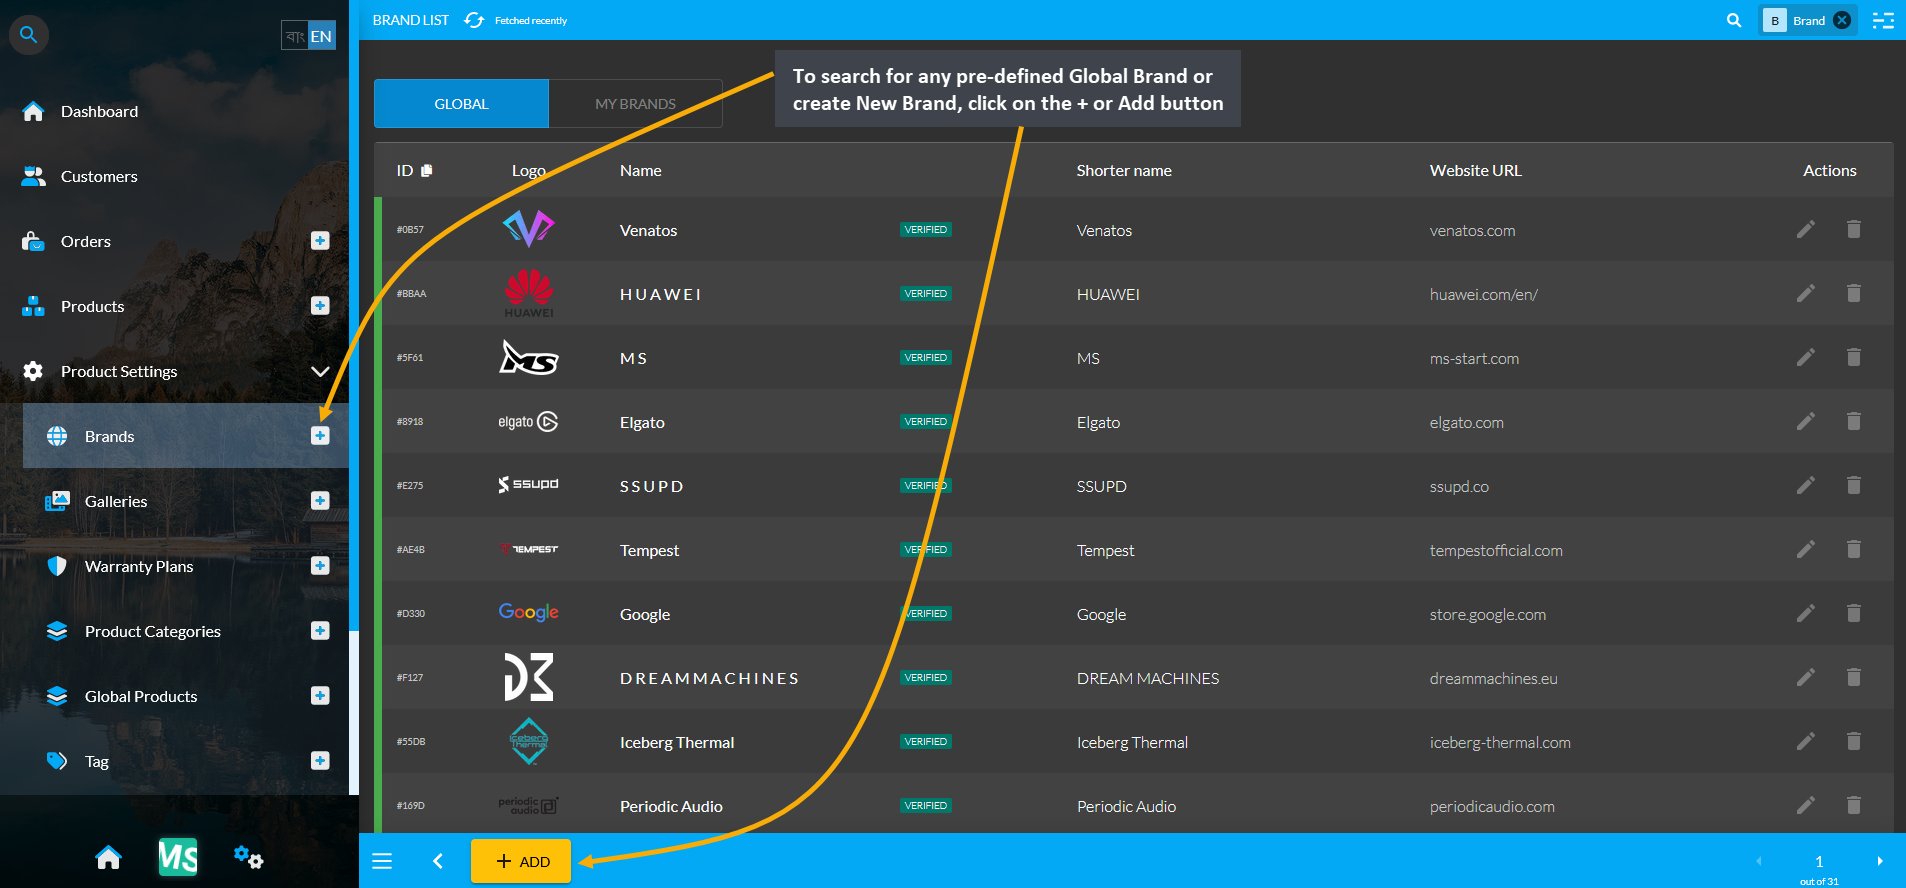Add new order plus icon

click(320, 240)
